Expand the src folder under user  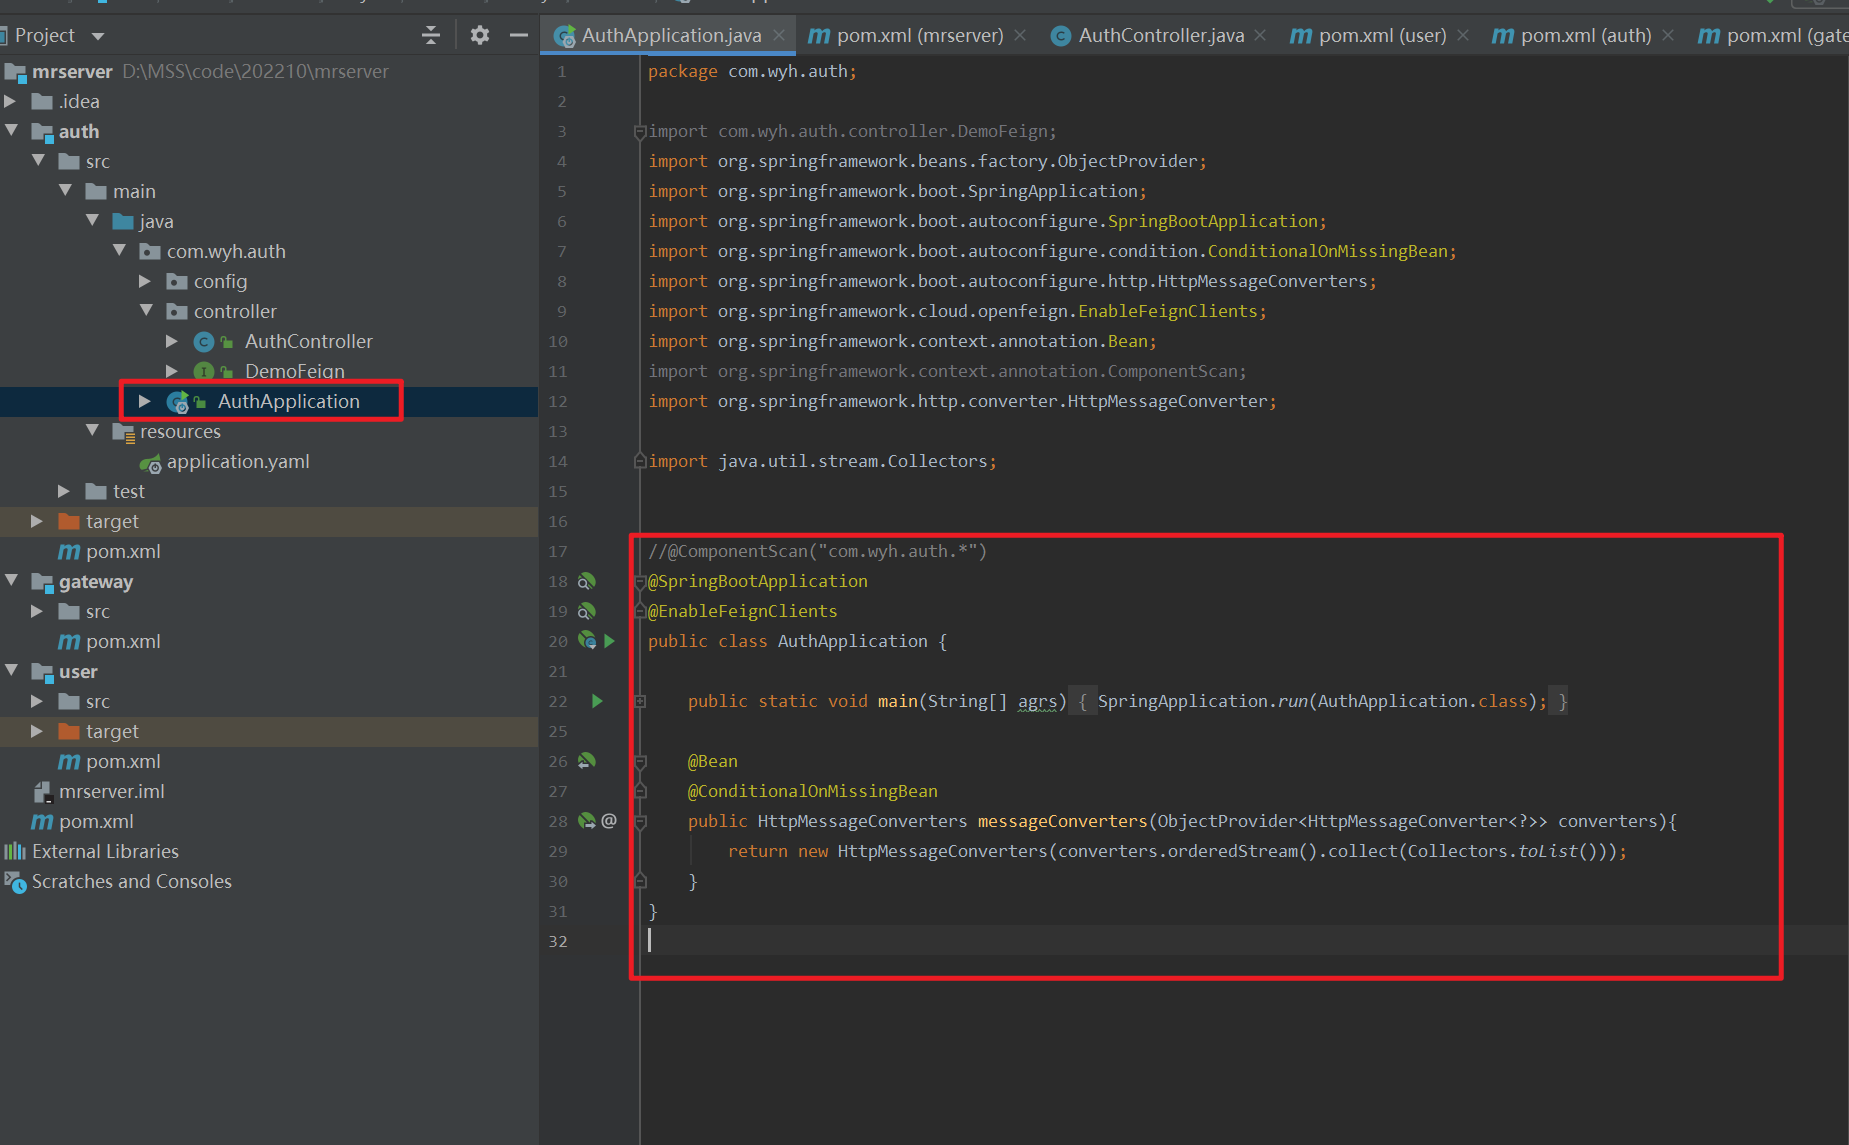coord(37,701)
